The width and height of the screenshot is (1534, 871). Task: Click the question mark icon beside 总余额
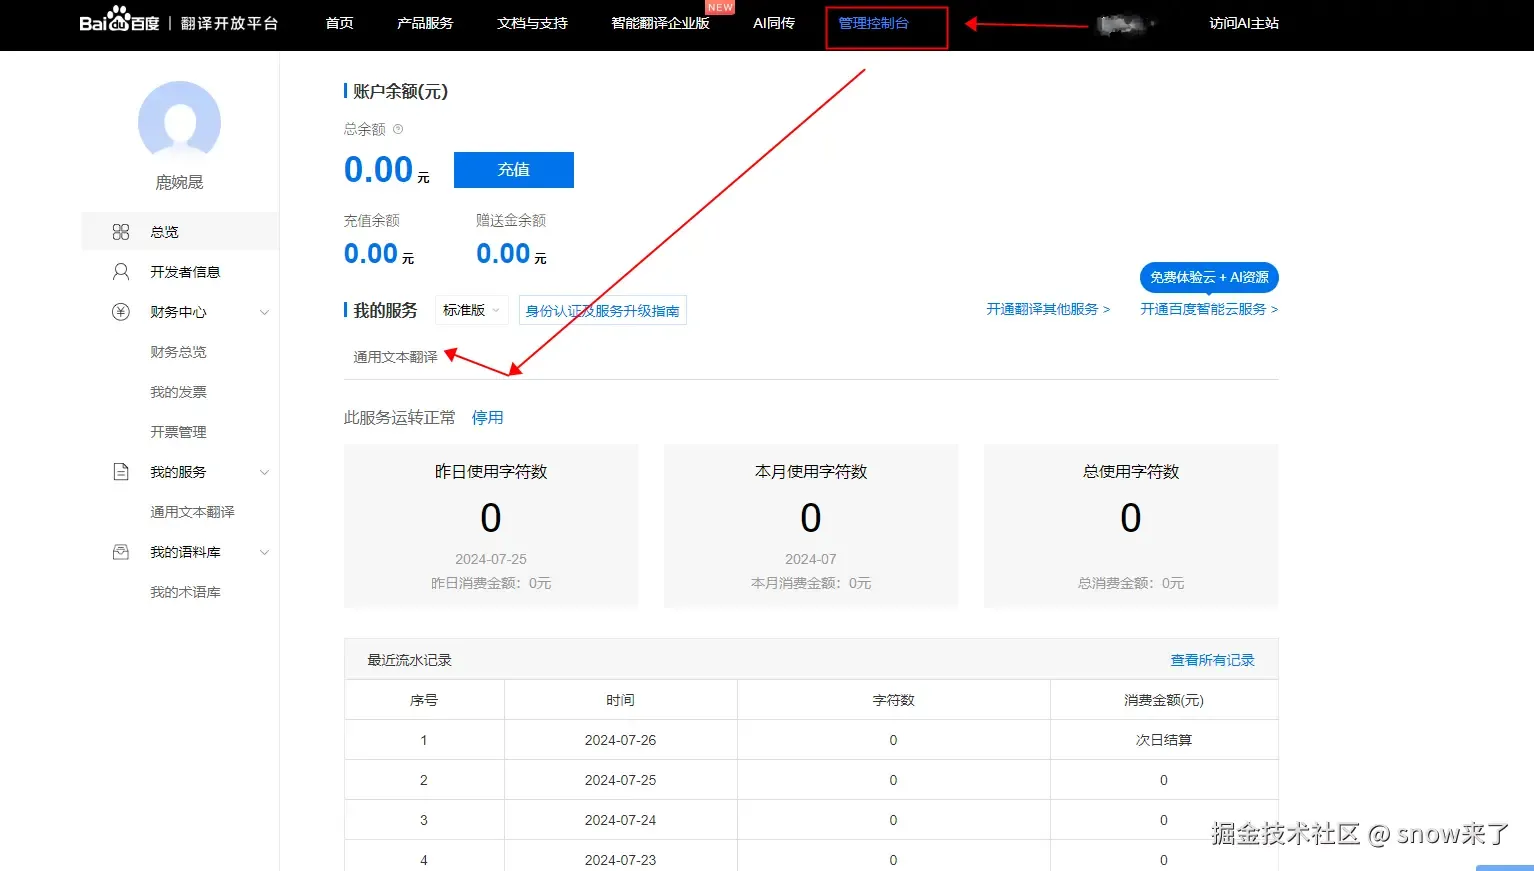[x=398, y=129]
